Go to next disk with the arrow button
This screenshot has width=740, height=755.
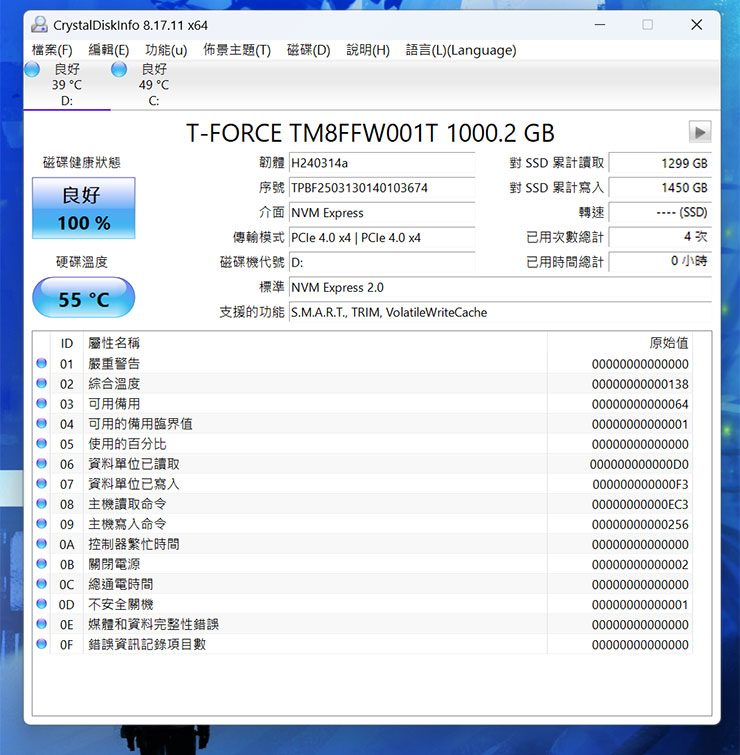(x=700, y=132)
